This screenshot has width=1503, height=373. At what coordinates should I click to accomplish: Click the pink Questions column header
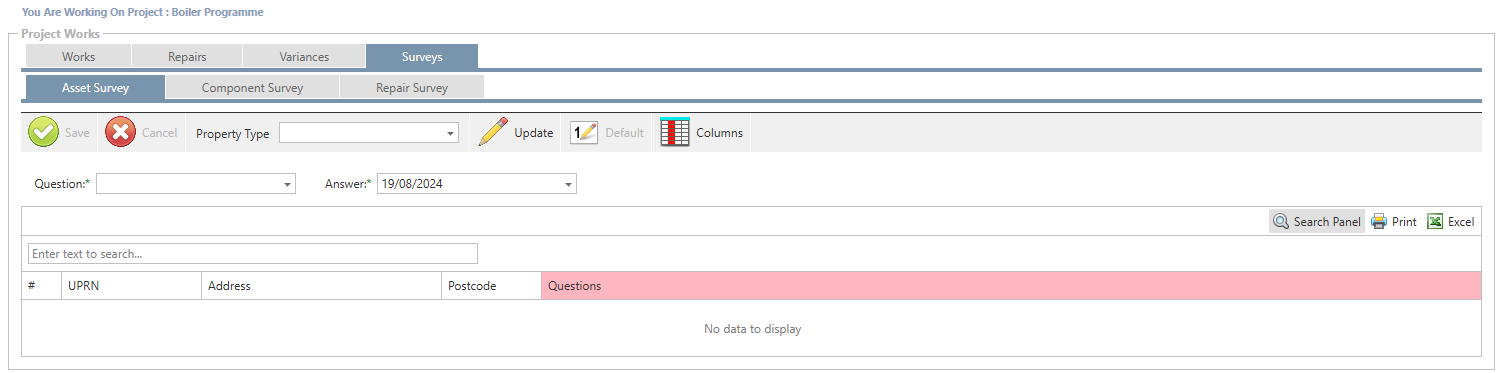click(1011, 286)
